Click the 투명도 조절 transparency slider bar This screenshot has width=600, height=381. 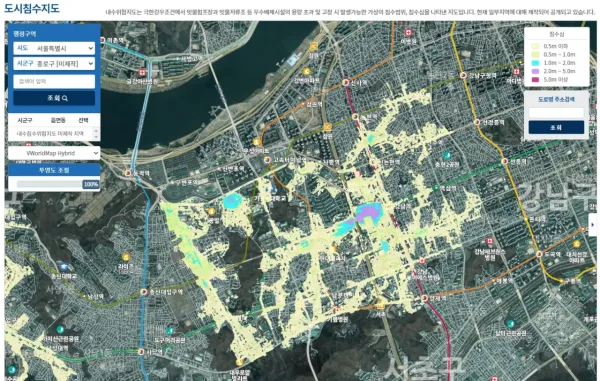pos(50,184)
